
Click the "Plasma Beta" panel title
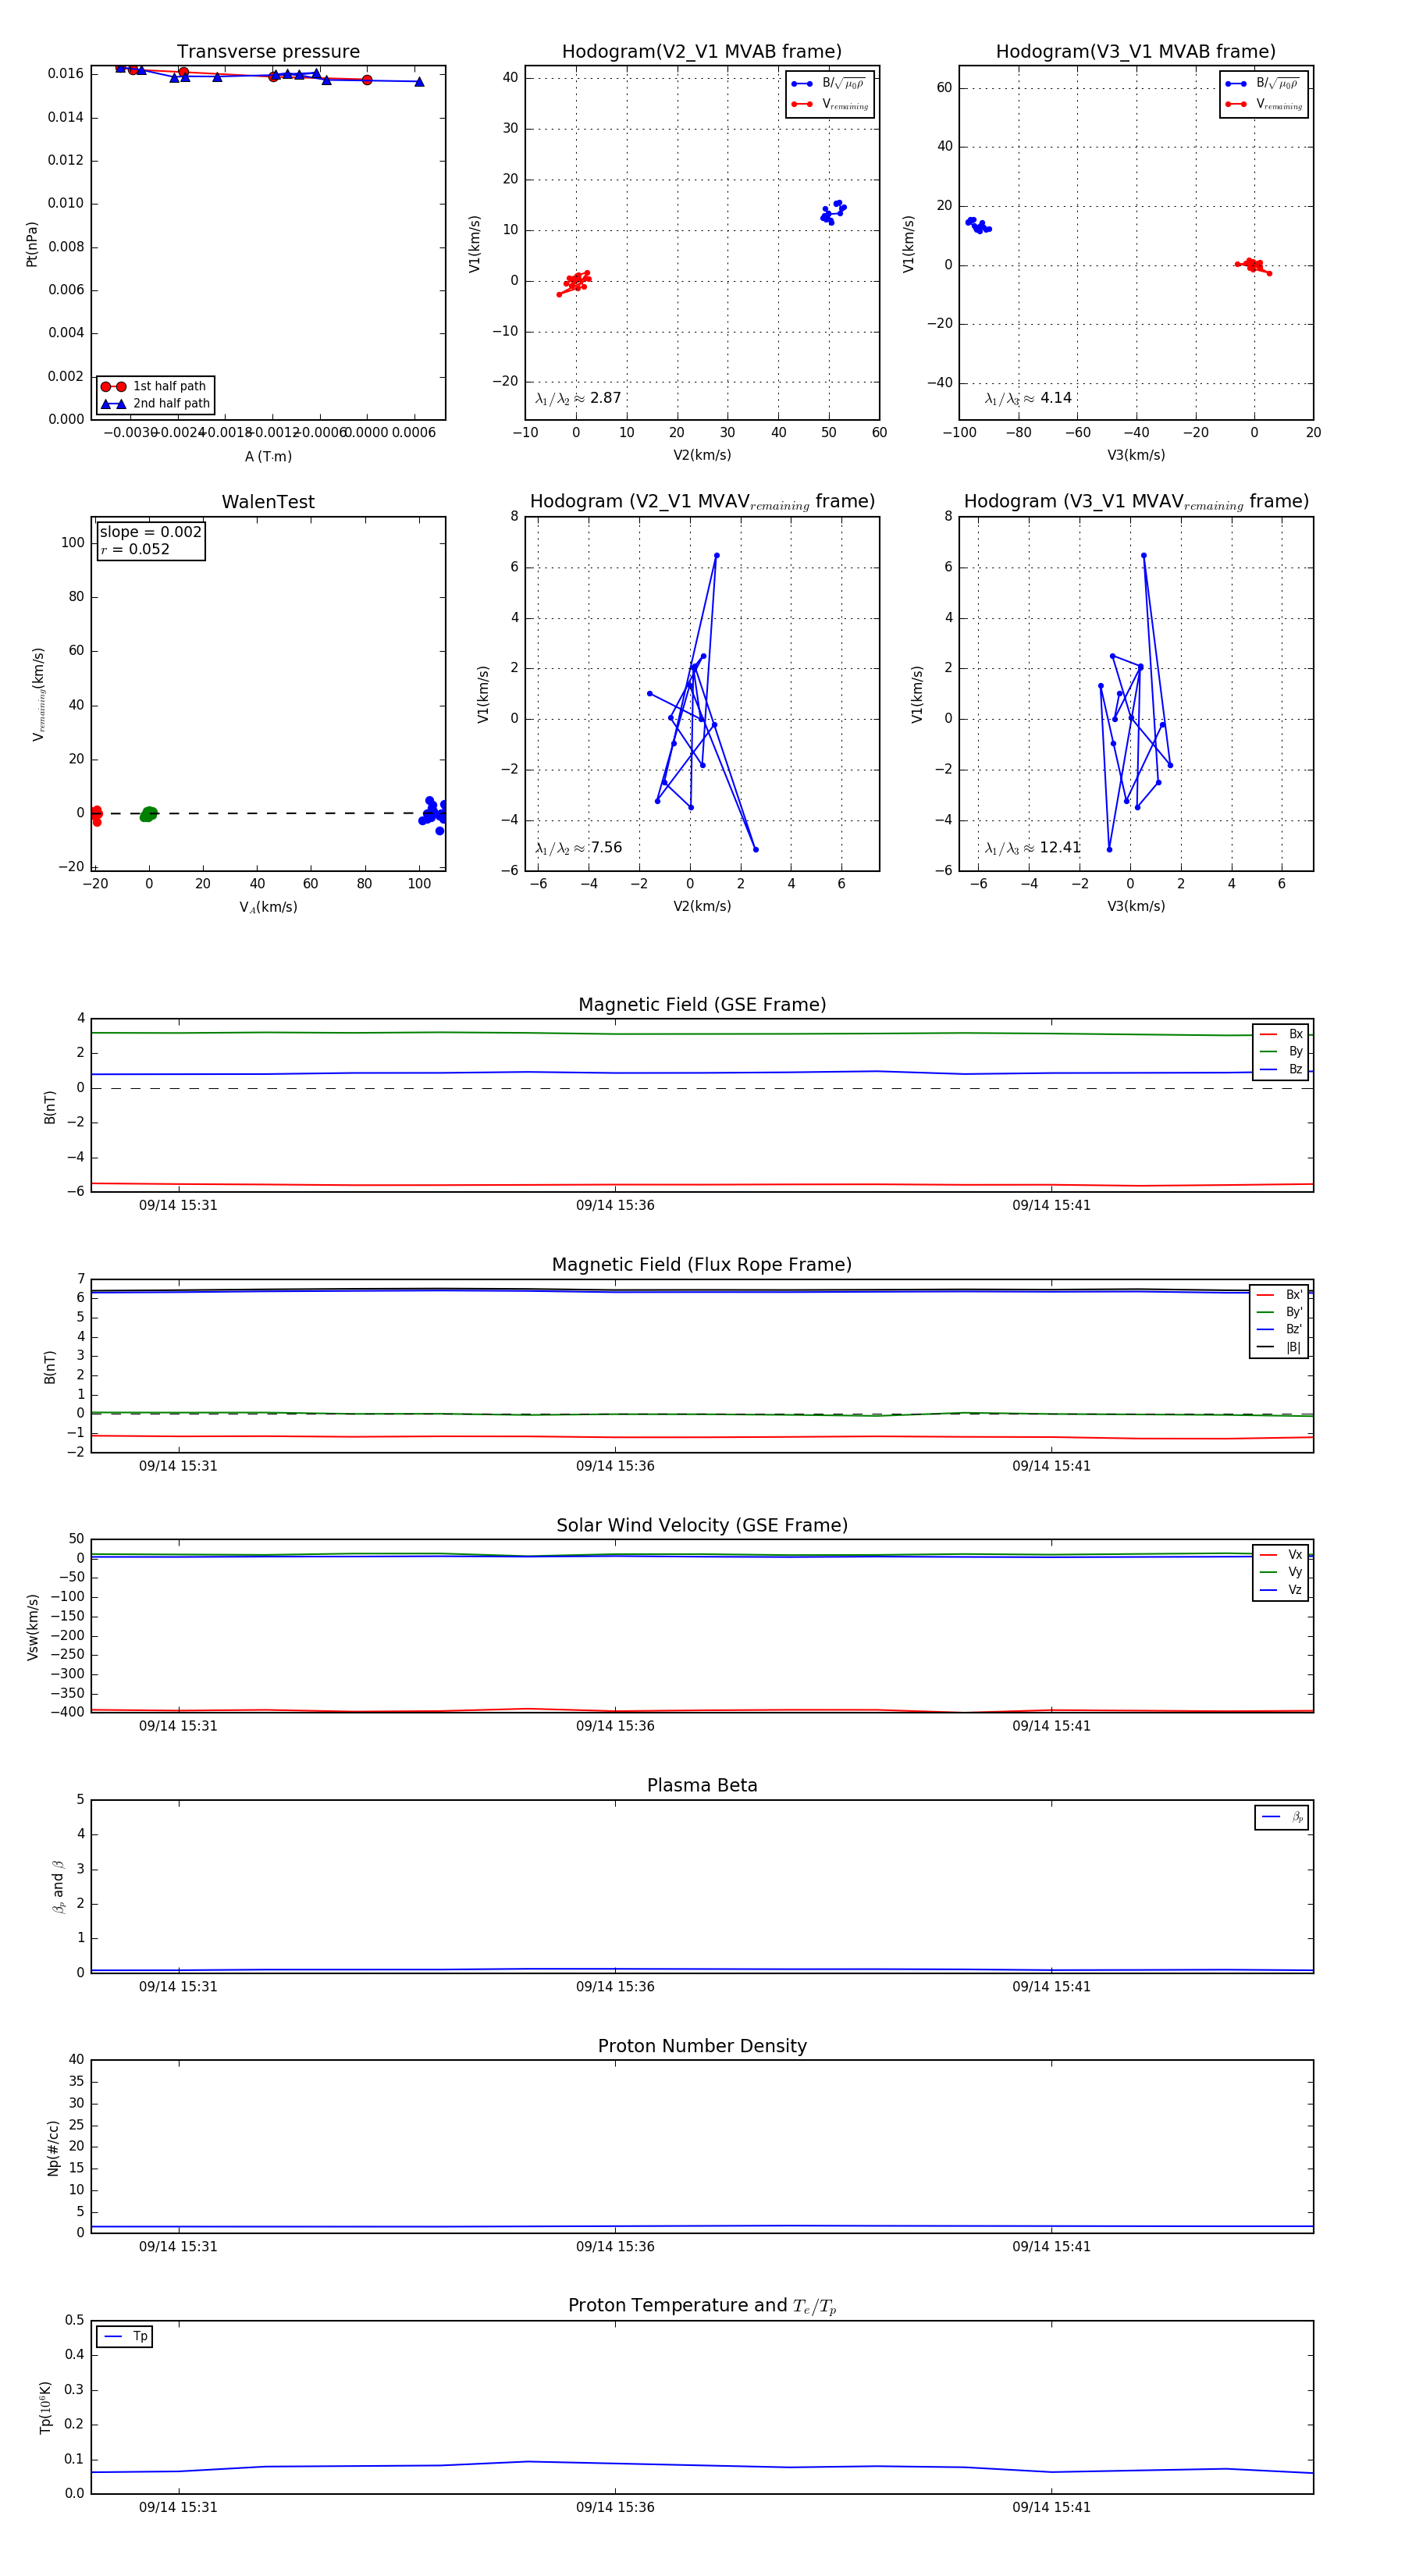tap(702, 1785)
